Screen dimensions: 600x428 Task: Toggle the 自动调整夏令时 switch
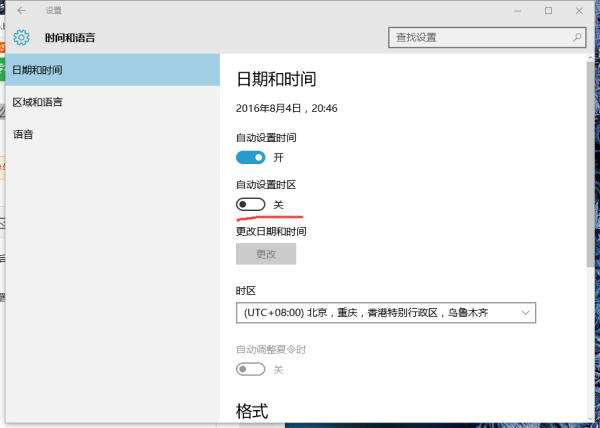pyautogui.click(x=251, y=369)
